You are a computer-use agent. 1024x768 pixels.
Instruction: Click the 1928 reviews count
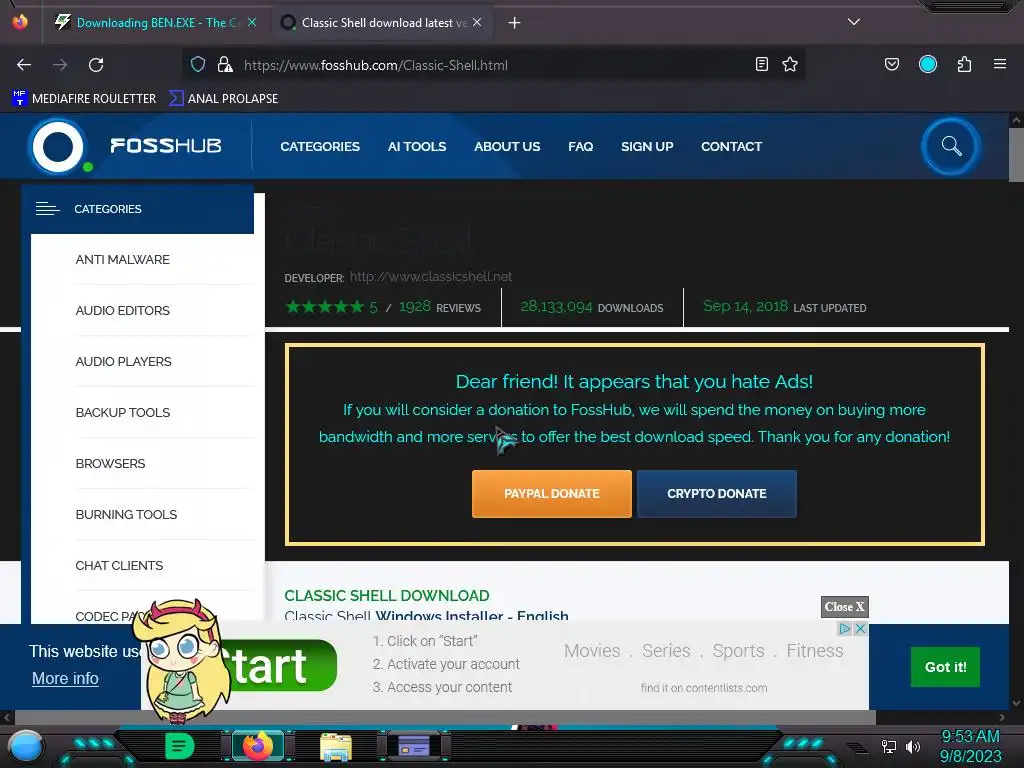tap(415, 306)
